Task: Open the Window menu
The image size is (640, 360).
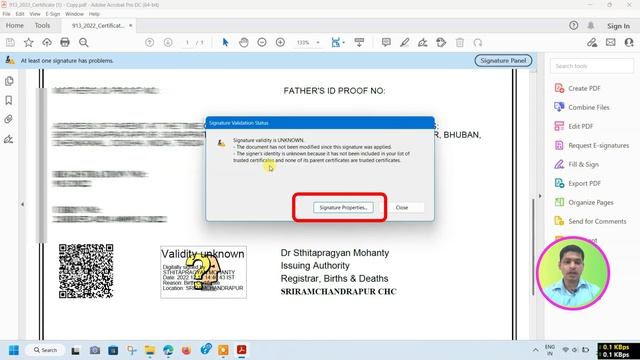Action: tap(74, 14)
